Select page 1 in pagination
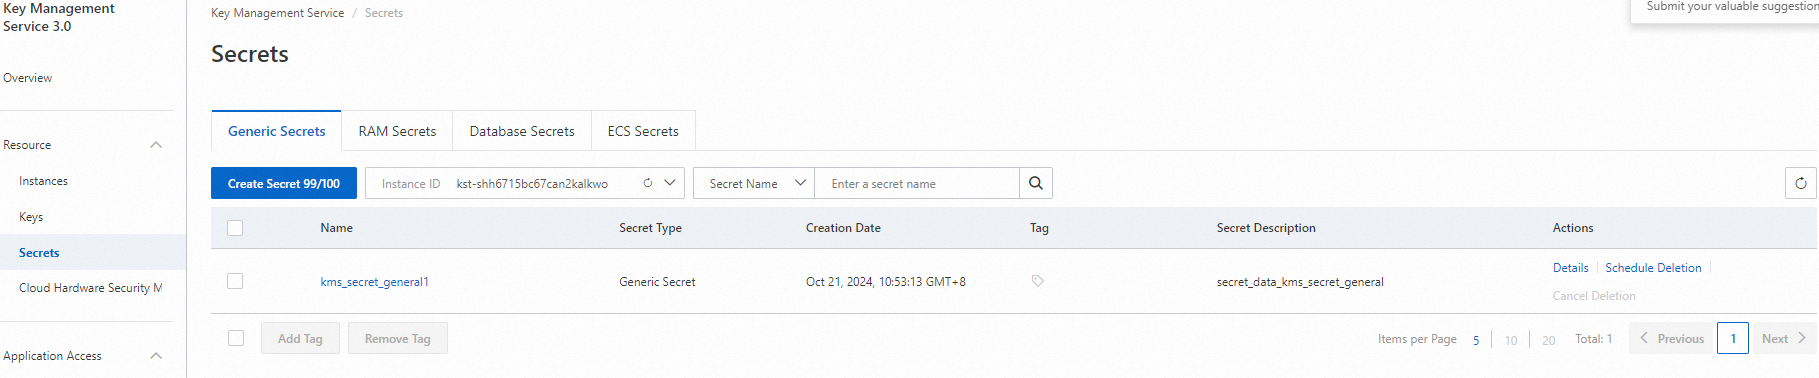Viewport: 1819px width, 378px height. pos(1733,338)
